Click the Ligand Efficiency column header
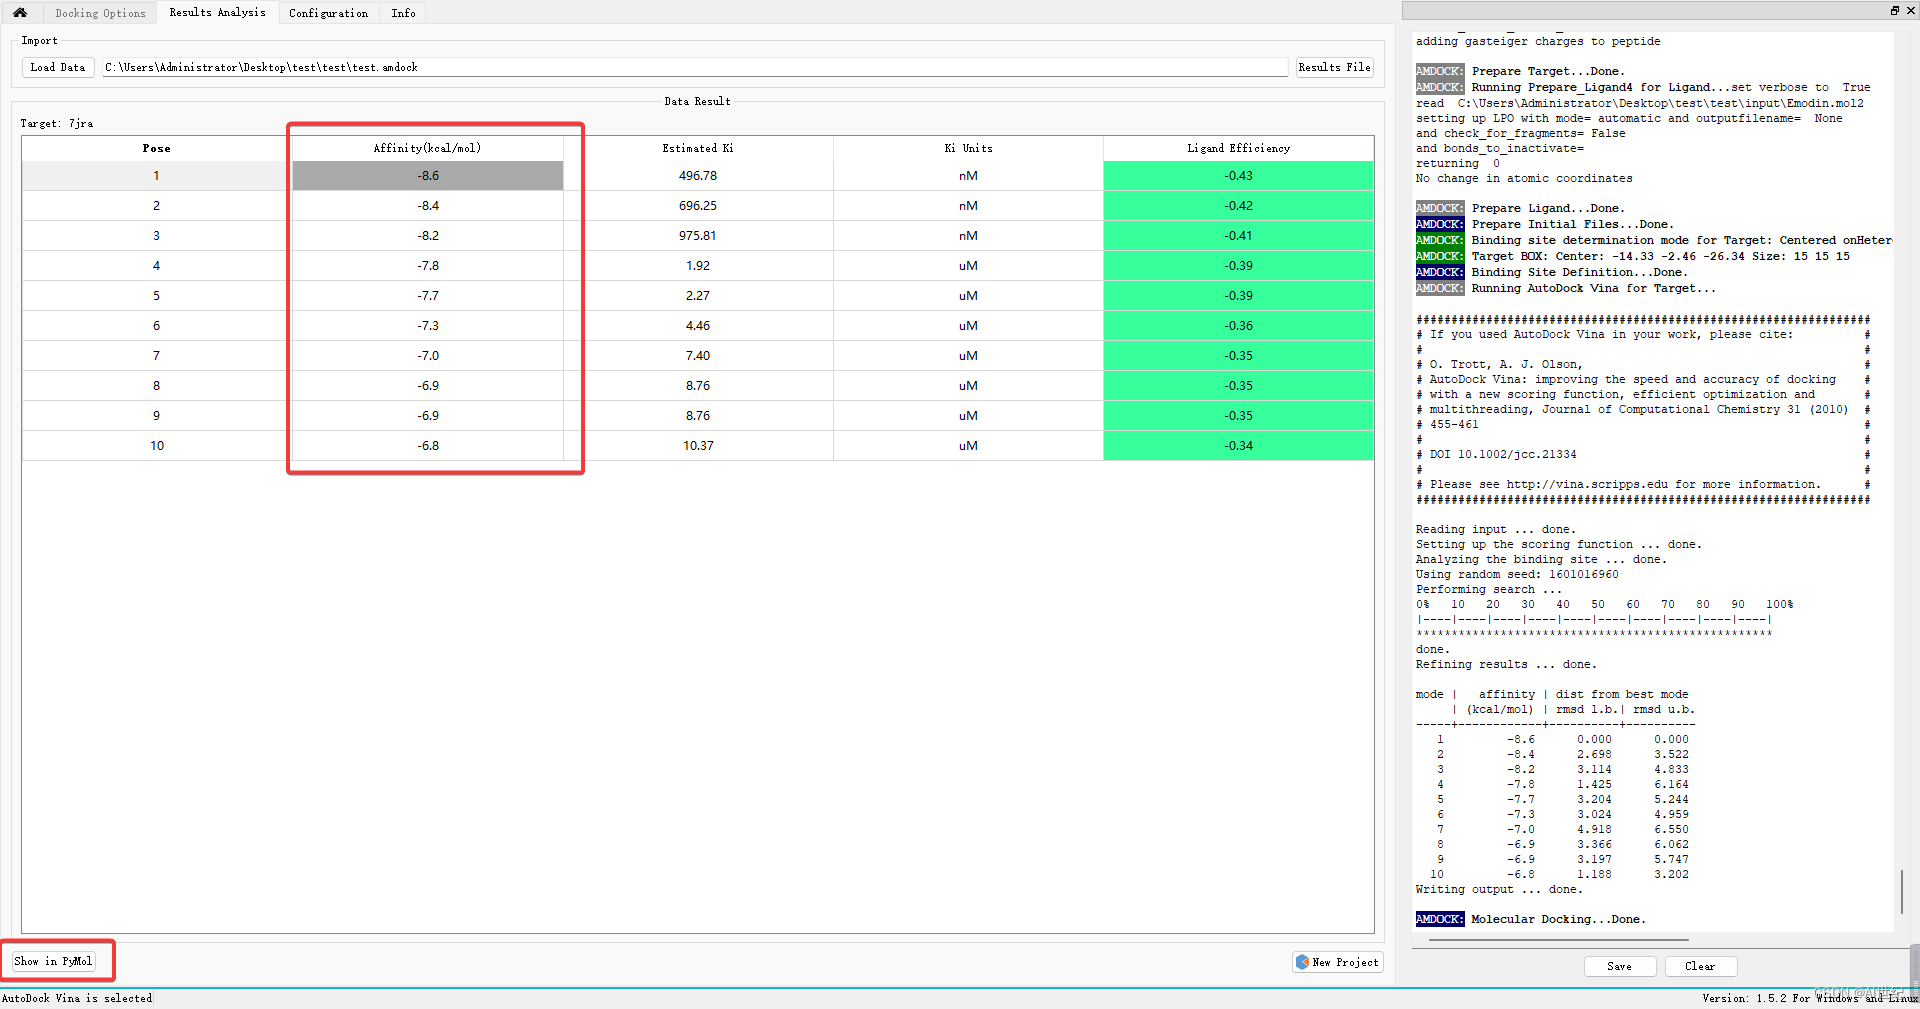 point(1238,148)
